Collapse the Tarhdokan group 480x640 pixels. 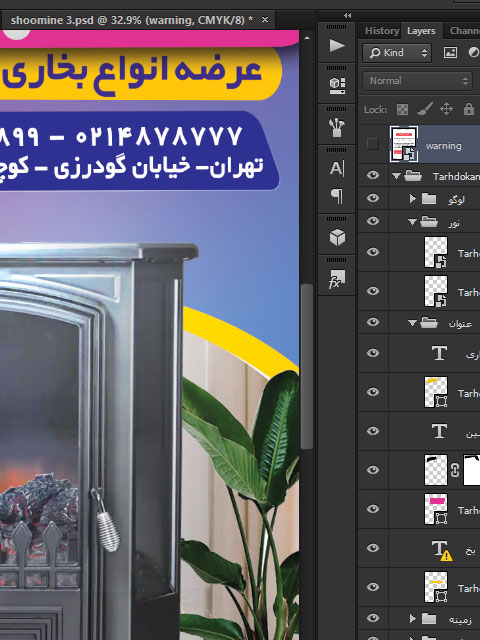(396, 176)
